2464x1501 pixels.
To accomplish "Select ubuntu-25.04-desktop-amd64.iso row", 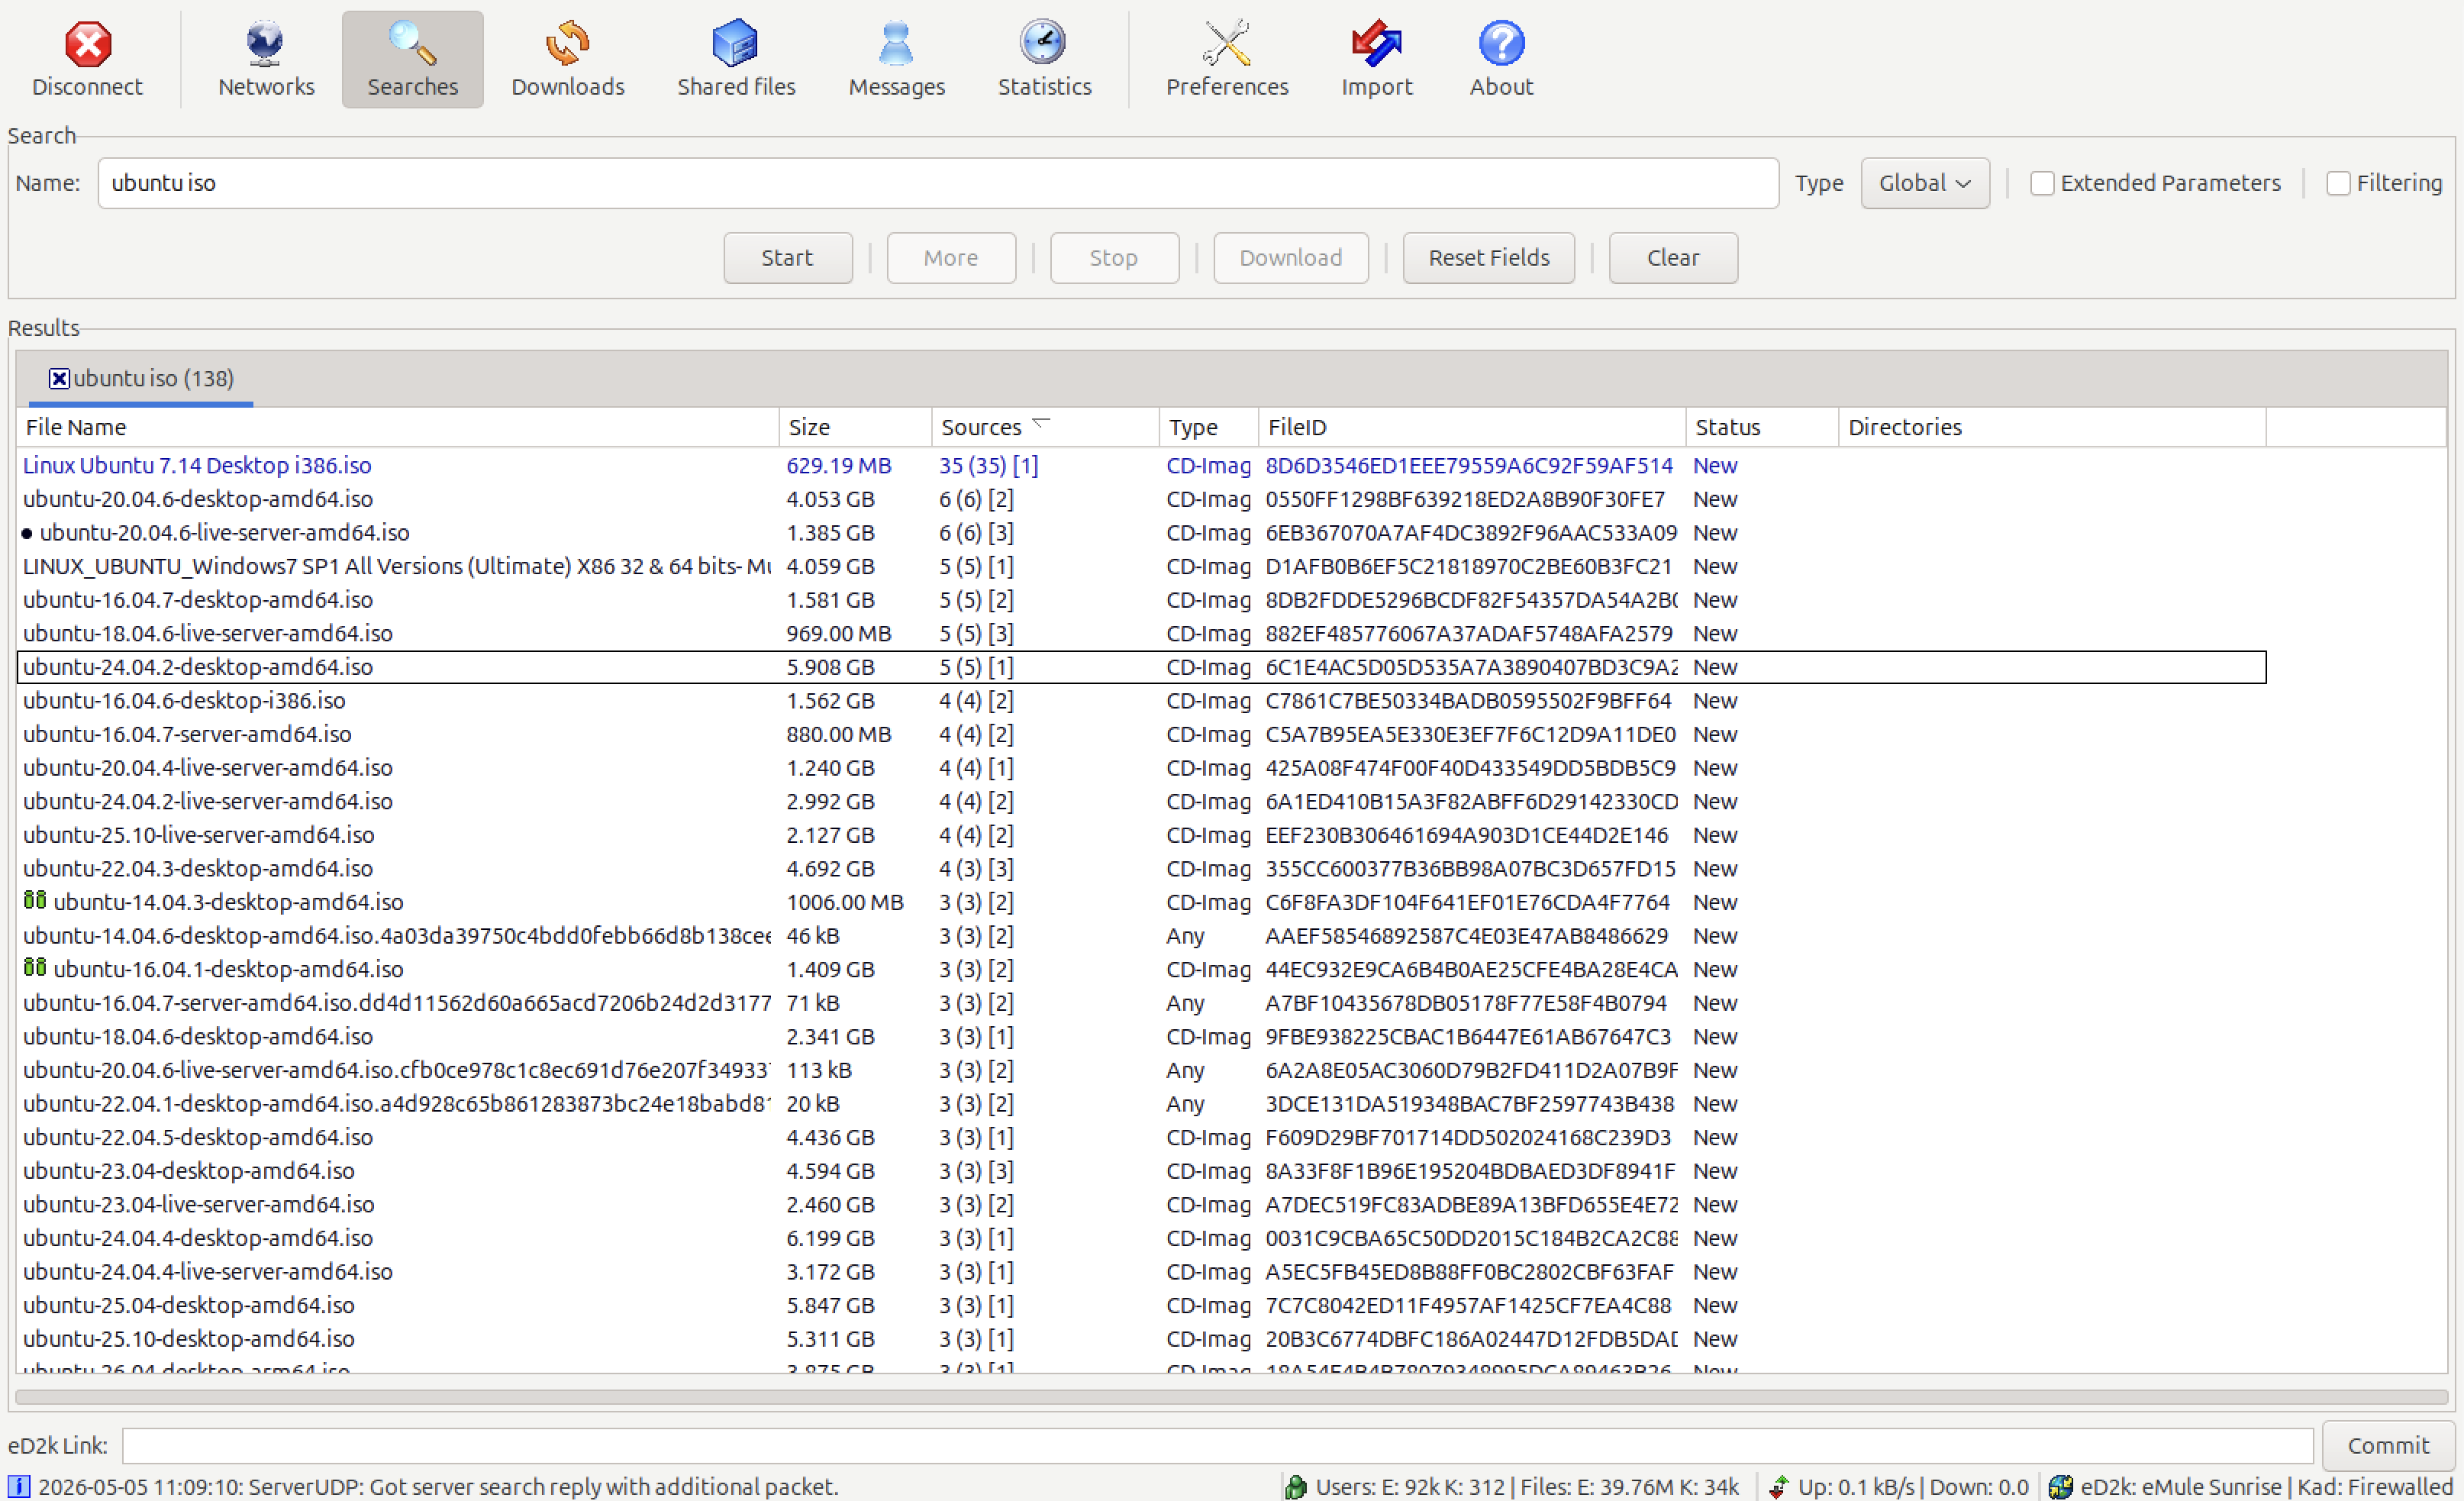I will 1142,1306.
